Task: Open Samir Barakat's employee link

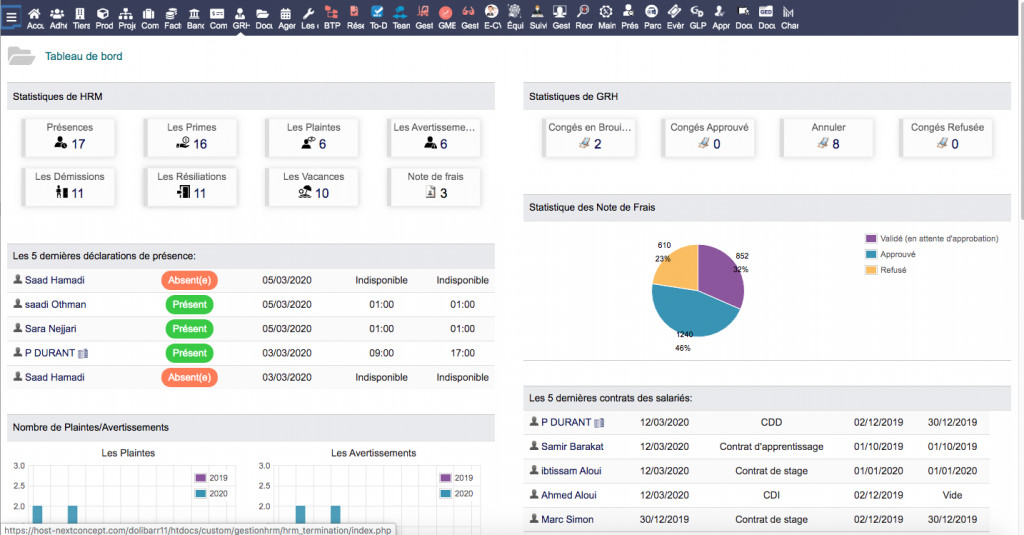Action: (574, 446)
